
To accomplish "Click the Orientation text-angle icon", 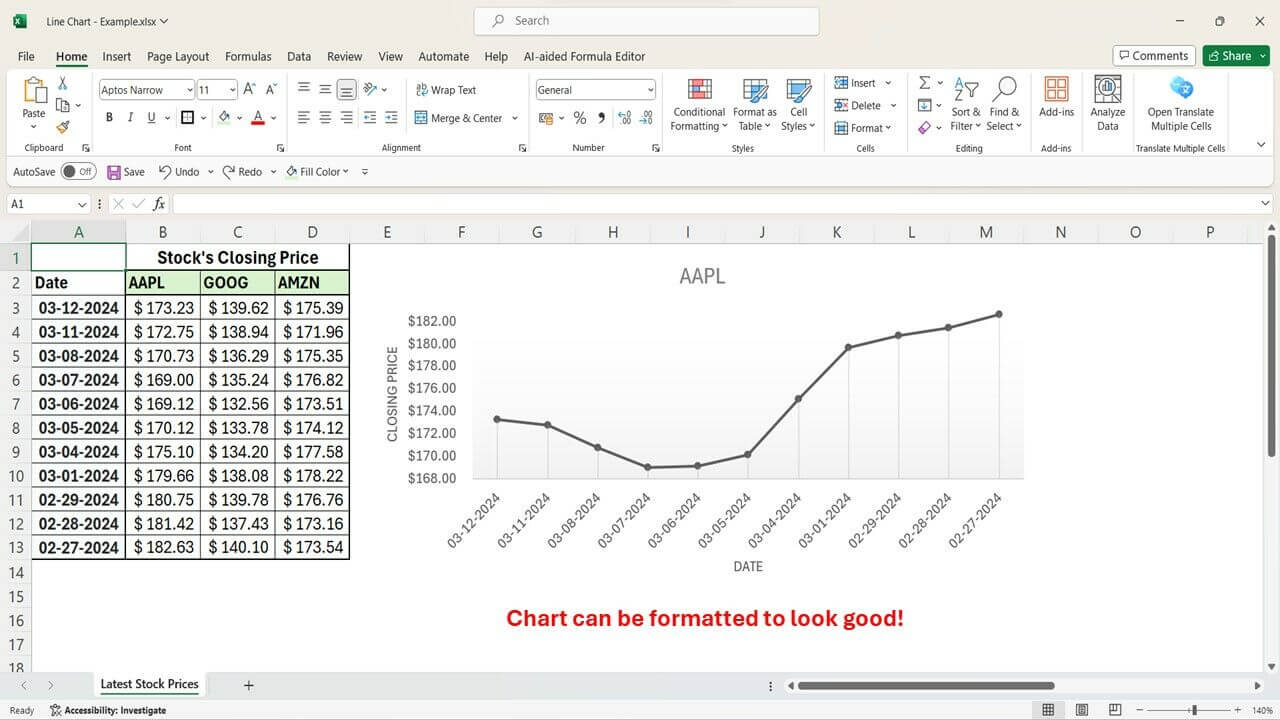I will (371, 89).
